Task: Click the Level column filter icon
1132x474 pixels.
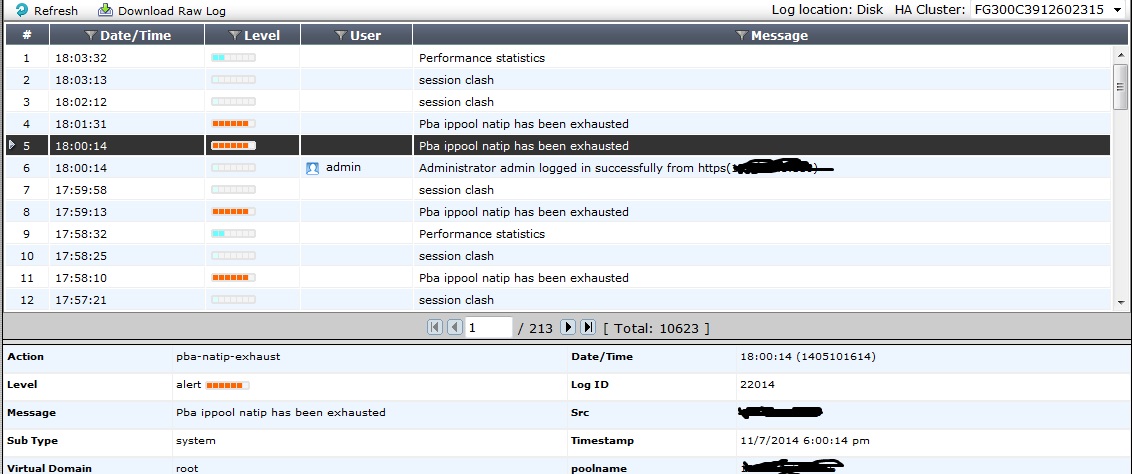Action: click(234, 36)
